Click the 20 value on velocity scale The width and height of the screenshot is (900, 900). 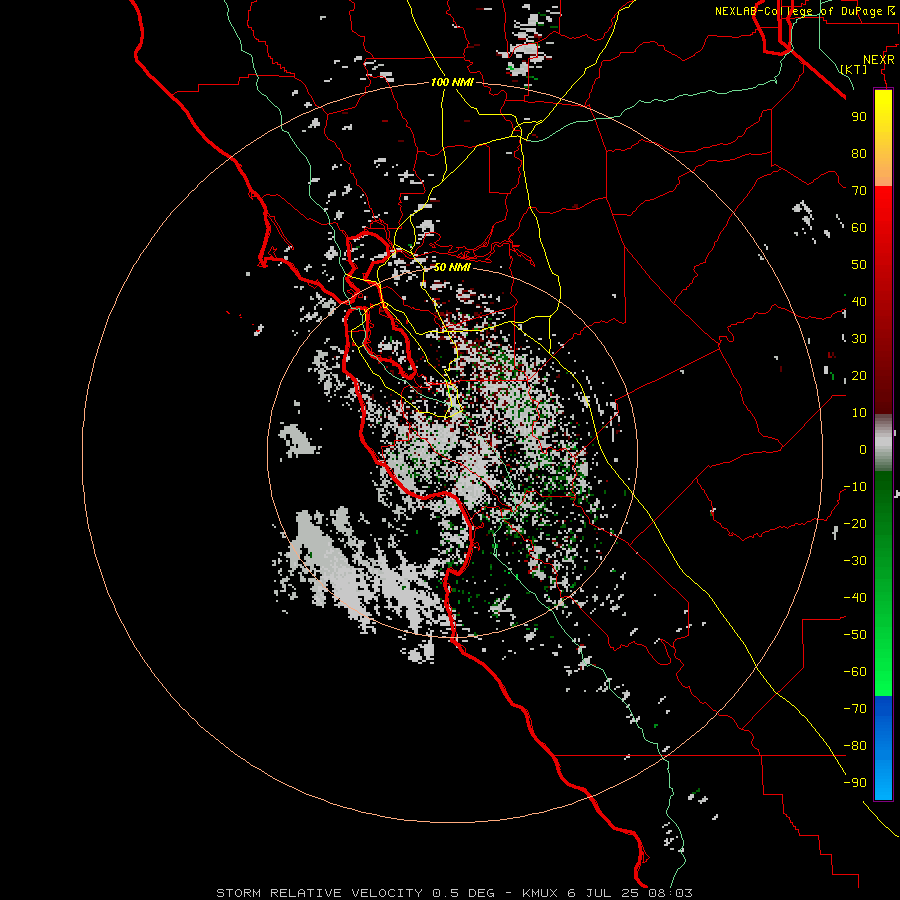859,376
